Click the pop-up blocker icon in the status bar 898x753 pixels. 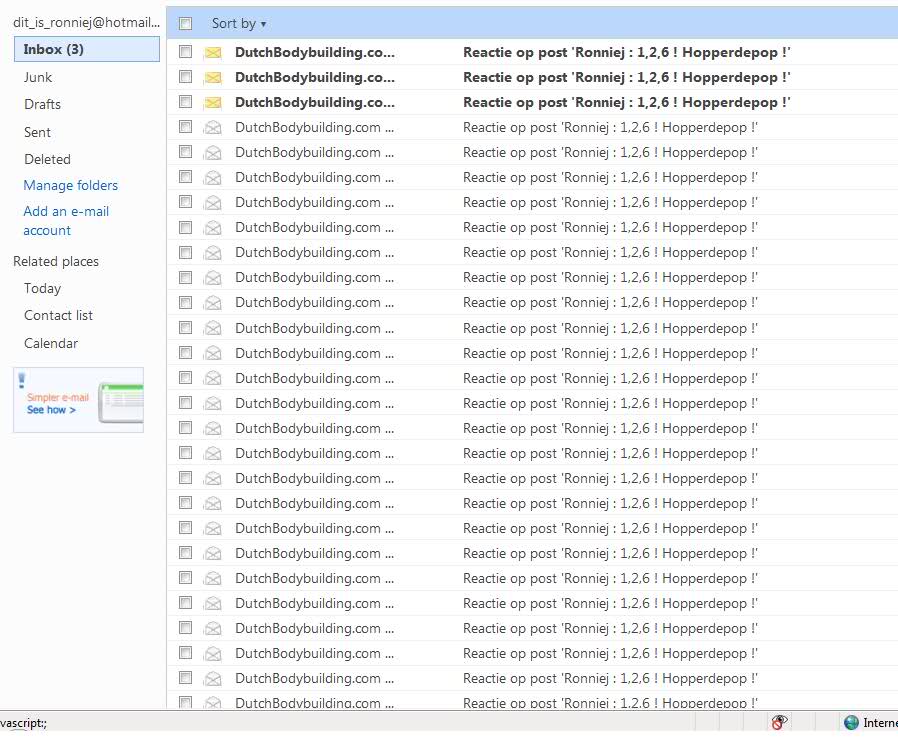click(779, 723)
